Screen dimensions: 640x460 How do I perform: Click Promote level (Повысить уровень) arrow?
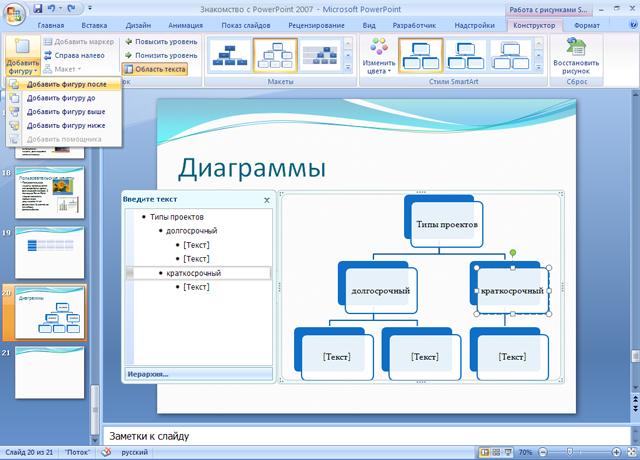click(x=160, y=42)
